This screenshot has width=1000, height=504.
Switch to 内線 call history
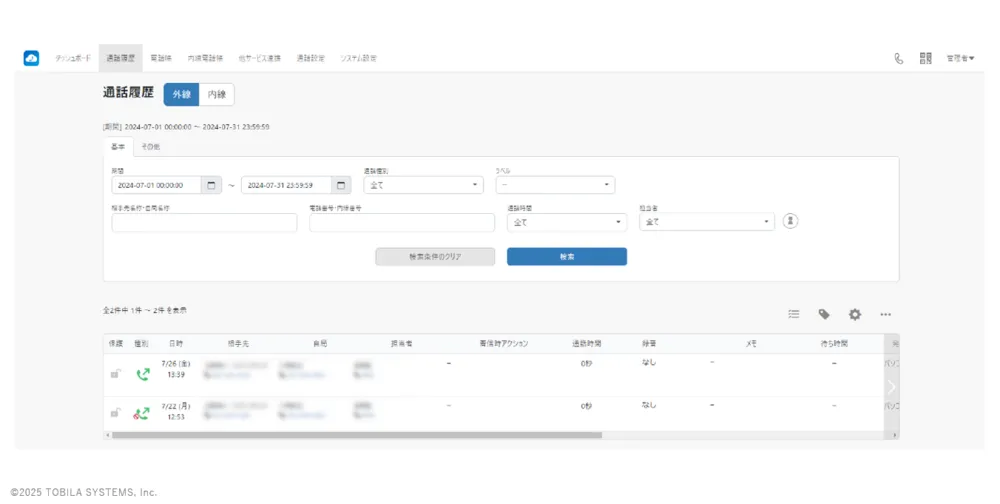pyautogui.click(x=216, y=94)
